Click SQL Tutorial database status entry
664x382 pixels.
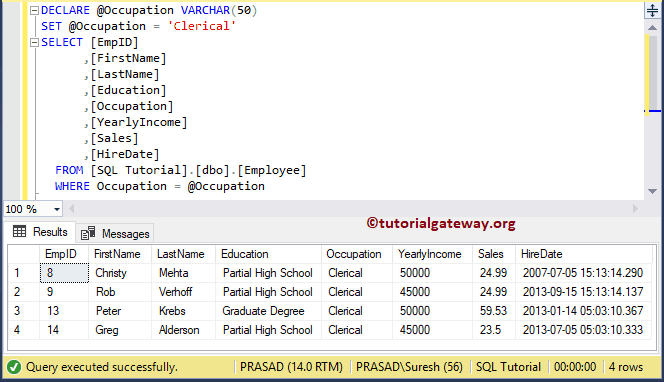(508, 367)
